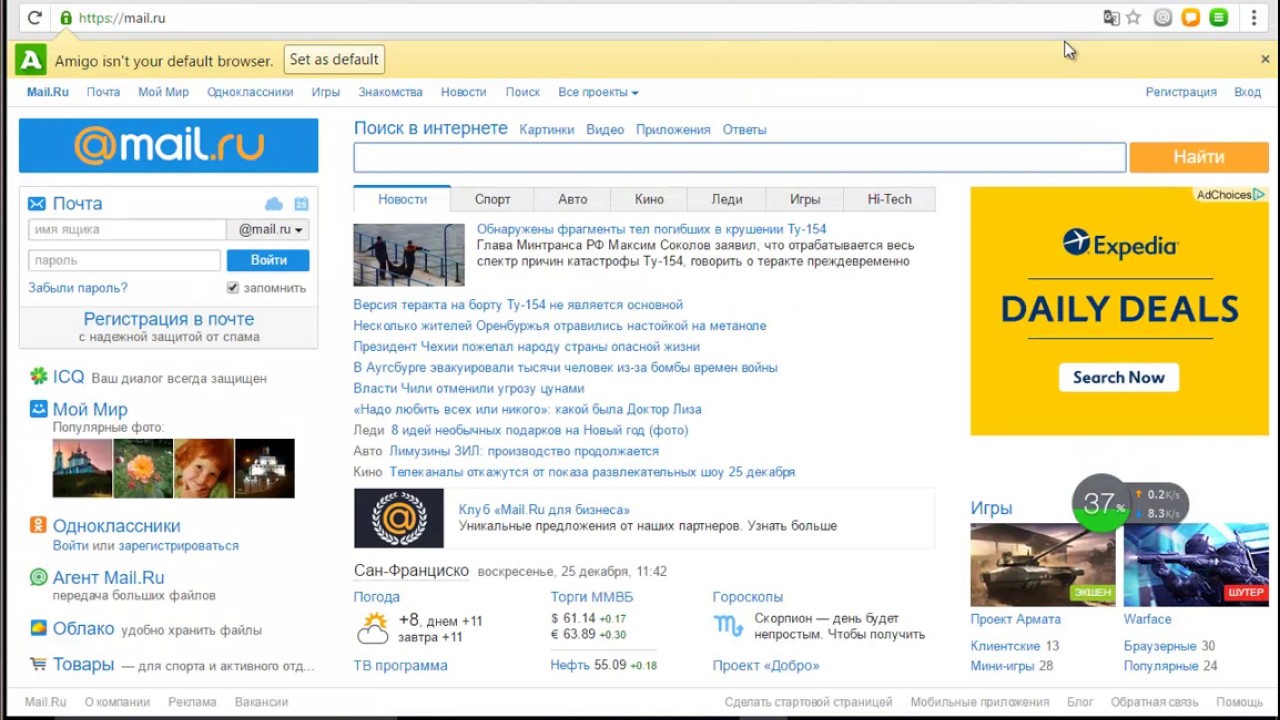This screenshot has width=1280, height=720.
Task: Click the blue Войти login button
Action: [268, 260]
